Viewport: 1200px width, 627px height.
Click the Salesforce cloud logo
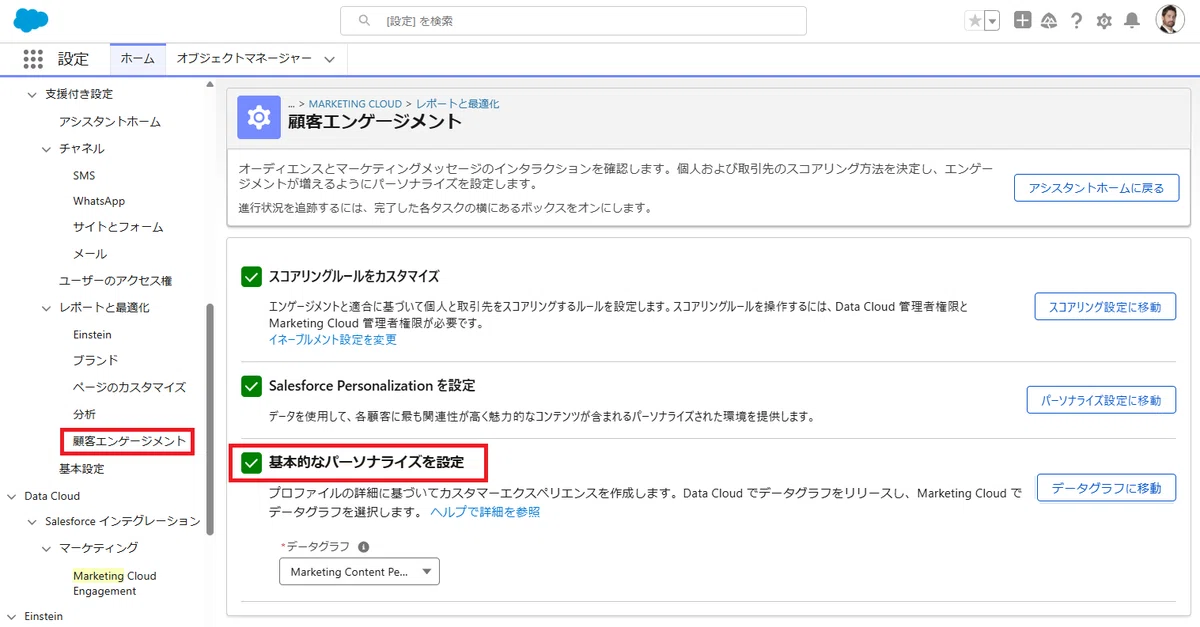coord(31,20)
